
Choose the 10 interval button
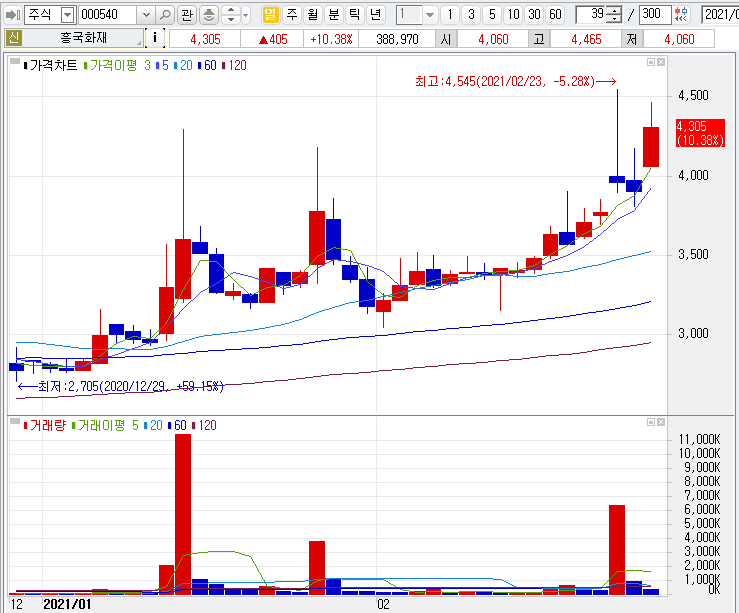[513, 15]
